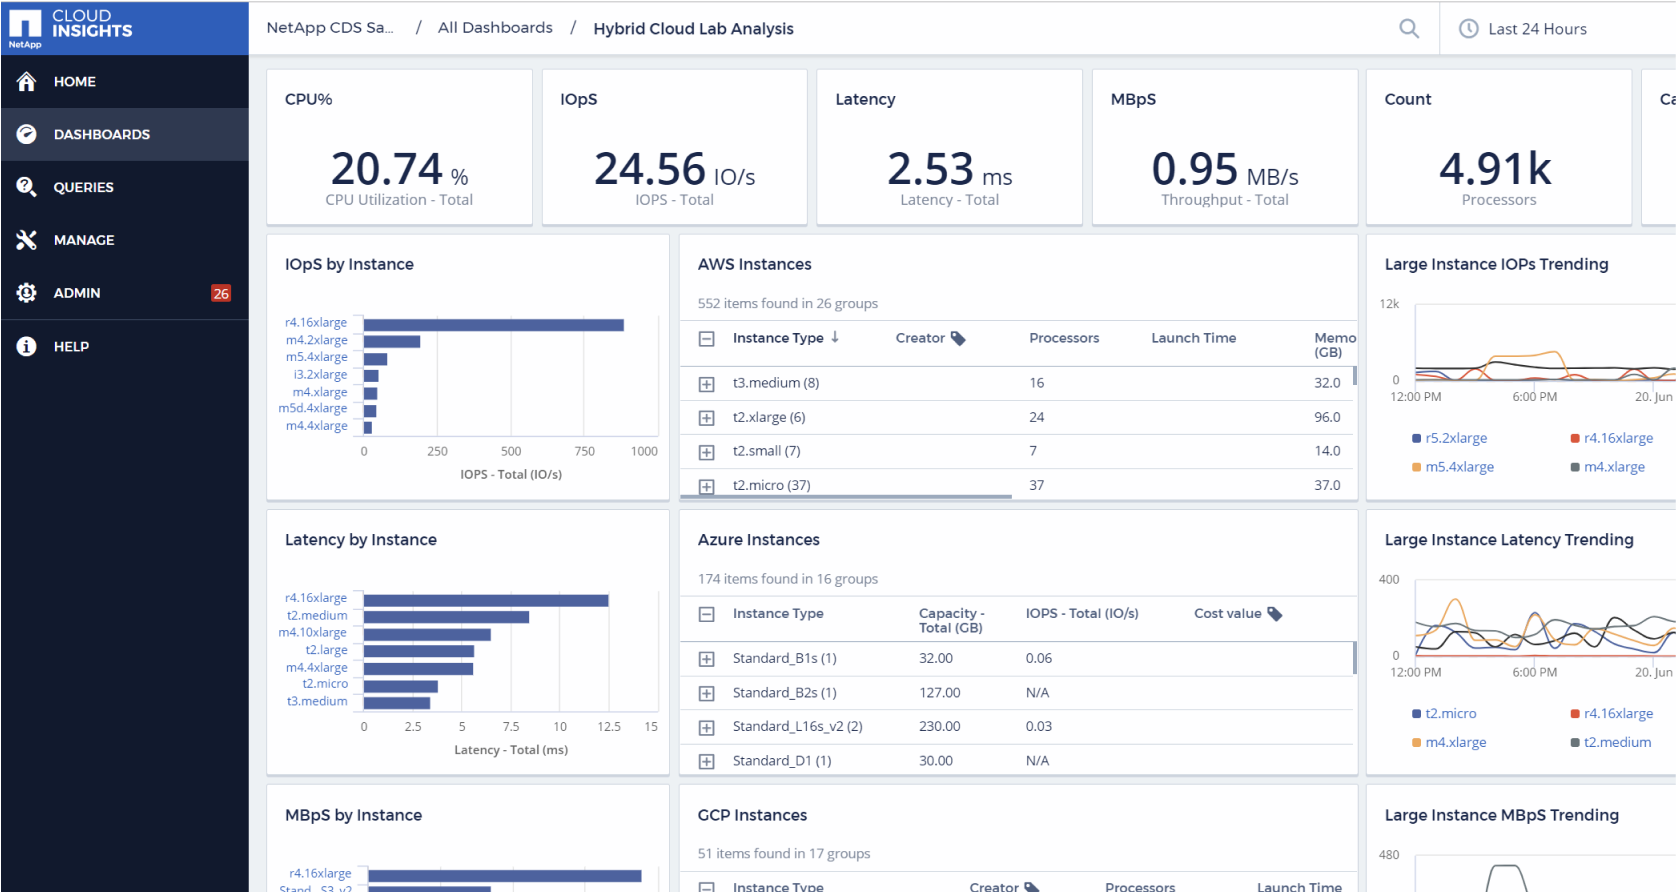Click r4.16xlarge bar in IOpS by Instance
This screenshot has height=892, width=1676.
[x=494, y=325]
